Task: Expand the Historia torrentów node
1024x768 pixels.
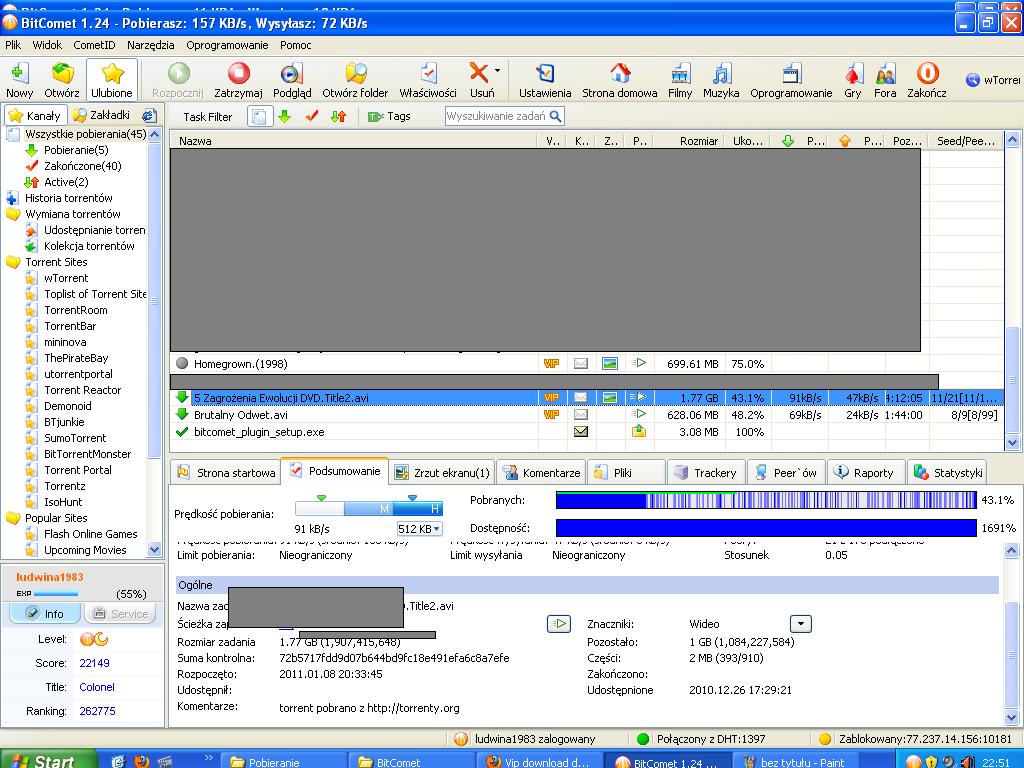Action: tap(12, 198)
